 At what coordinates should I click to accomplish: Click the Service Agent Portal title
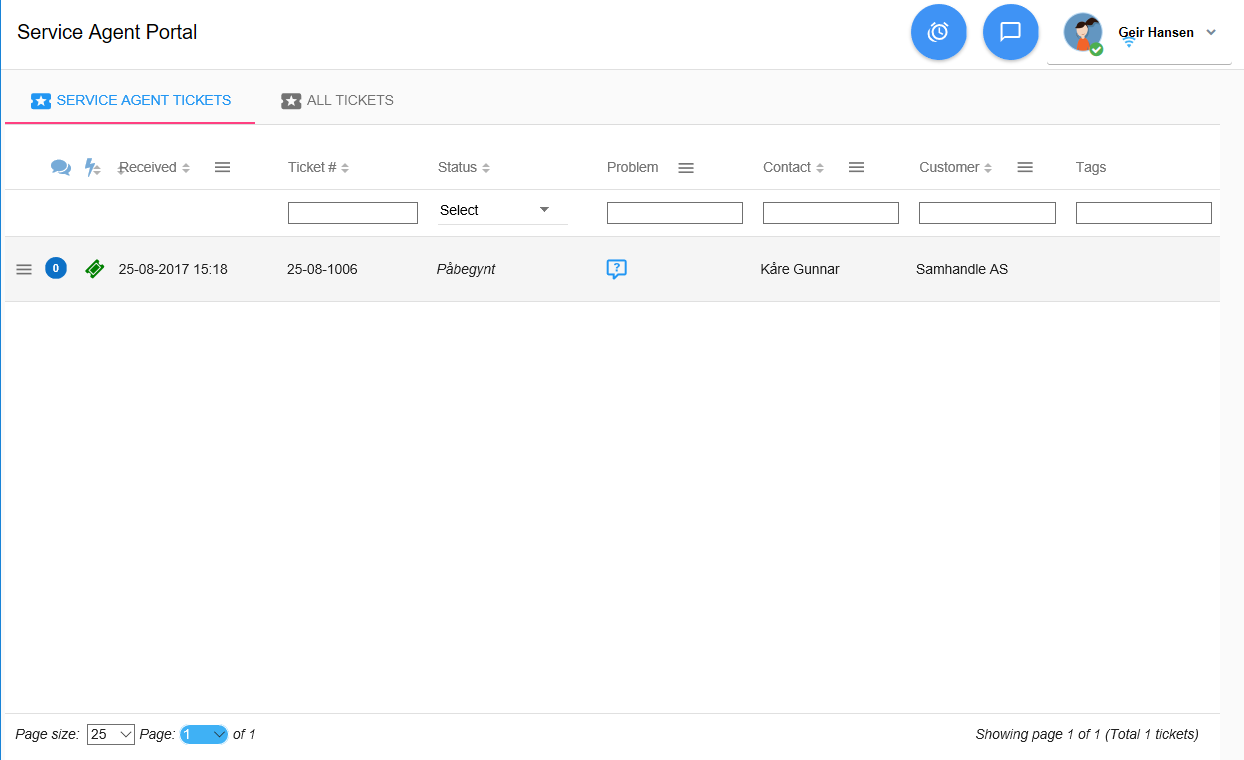coord(107,32)
